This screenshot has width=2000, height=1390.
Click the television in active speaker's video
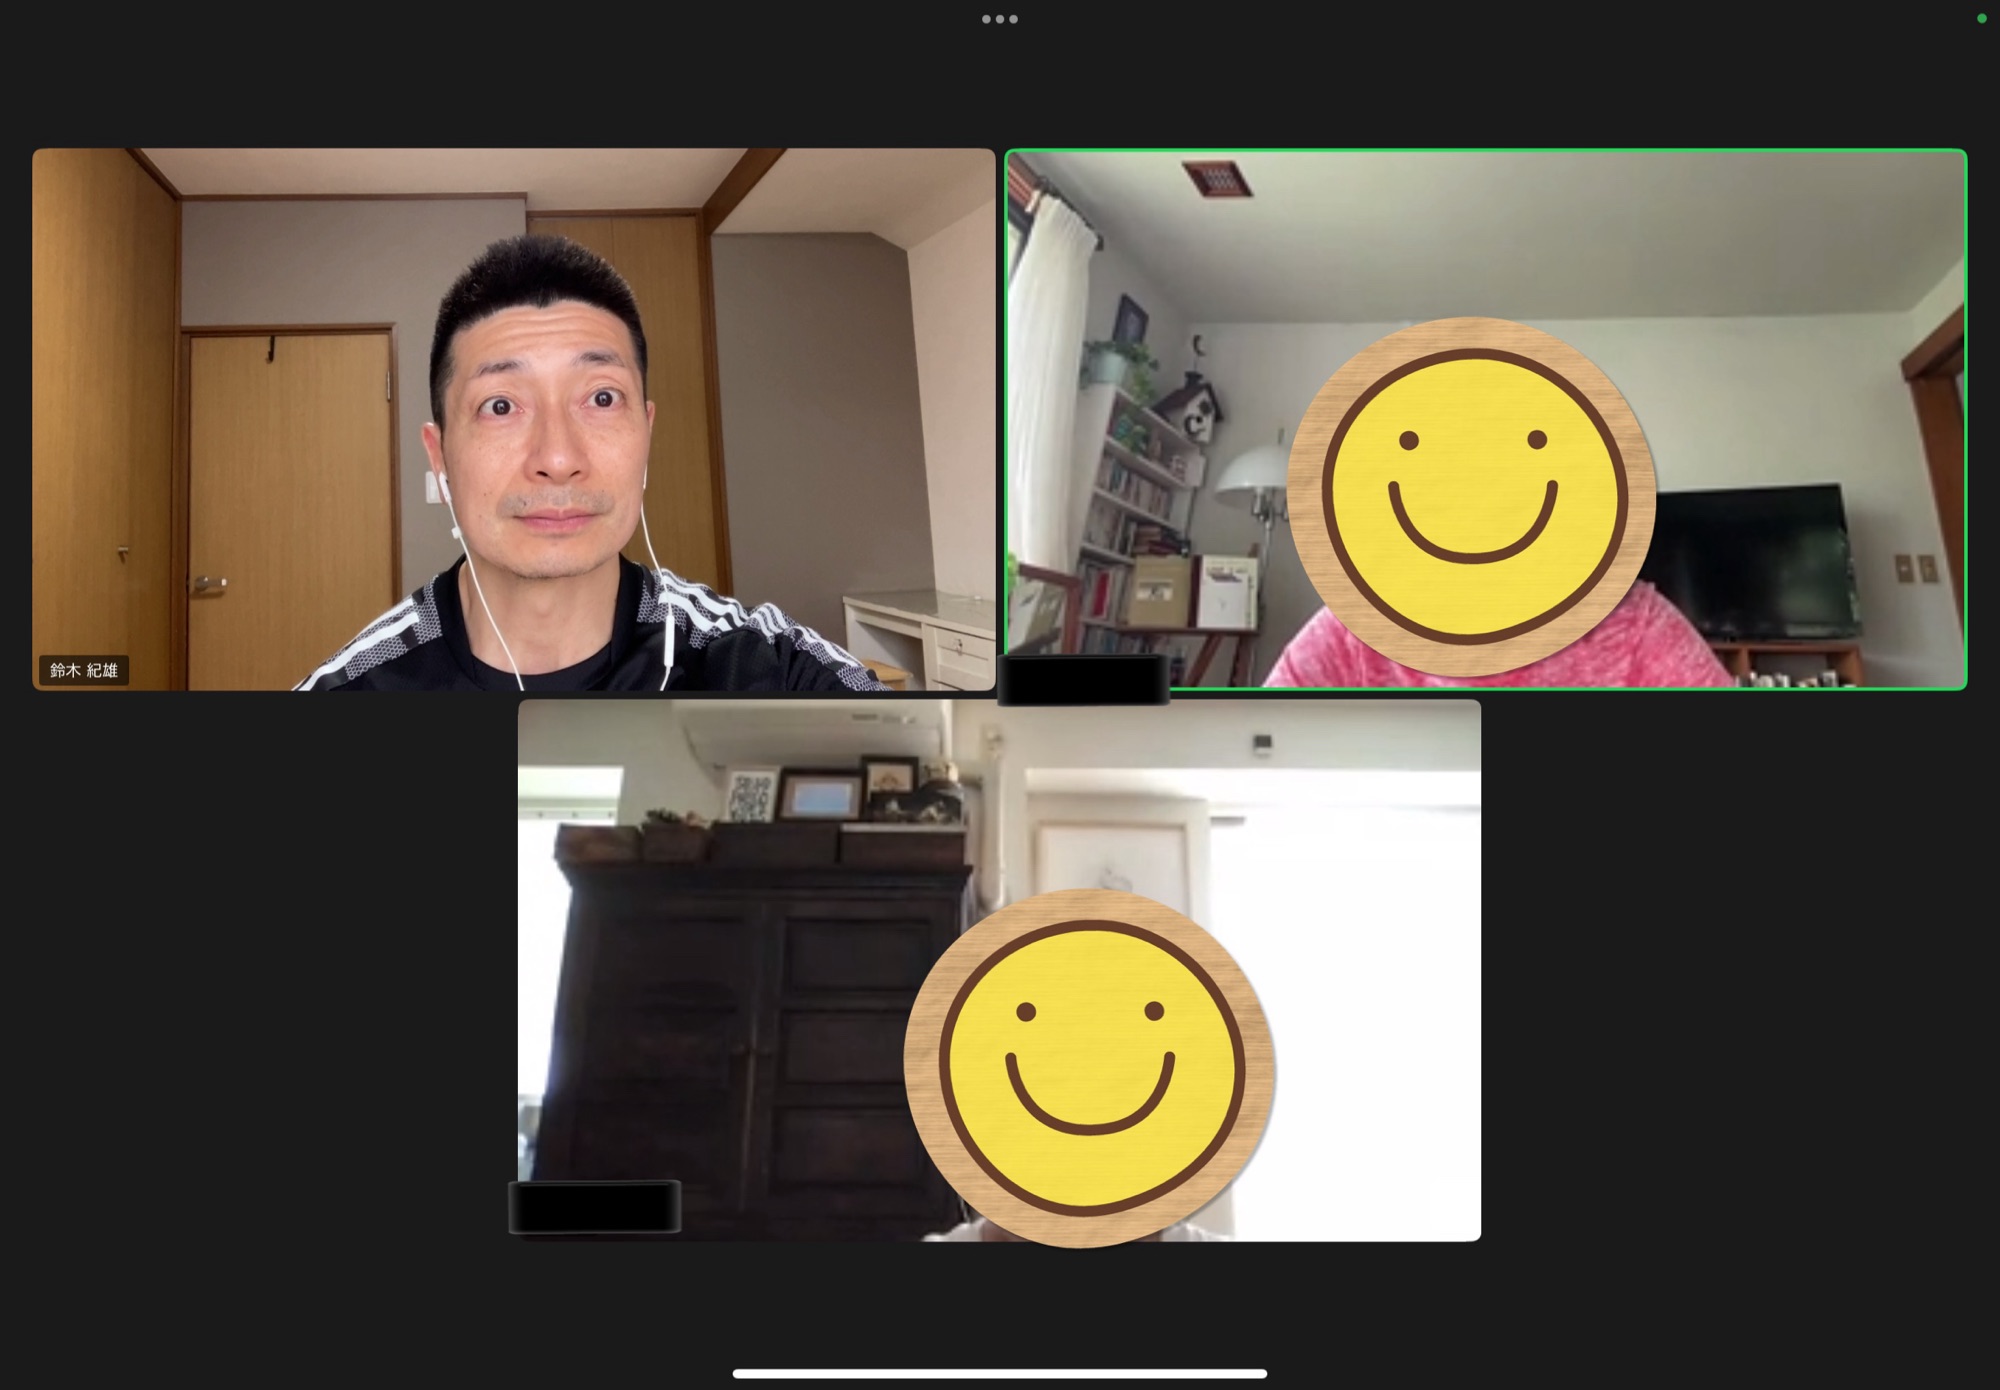1755,560
